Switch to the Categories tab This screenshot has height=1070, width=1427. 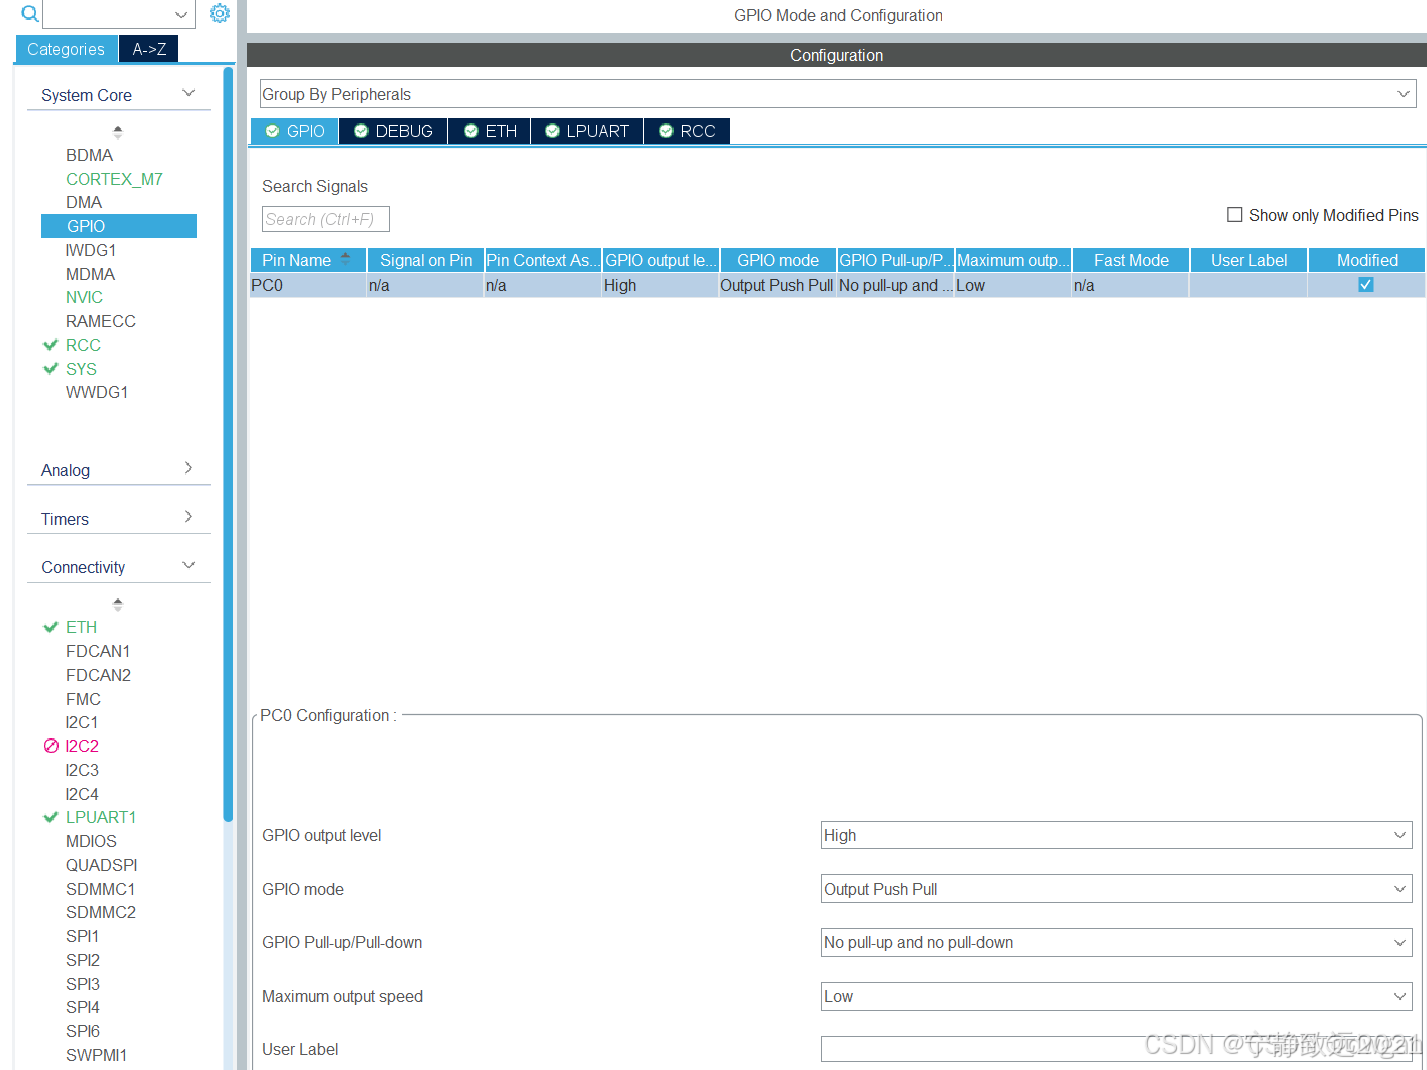66,49
